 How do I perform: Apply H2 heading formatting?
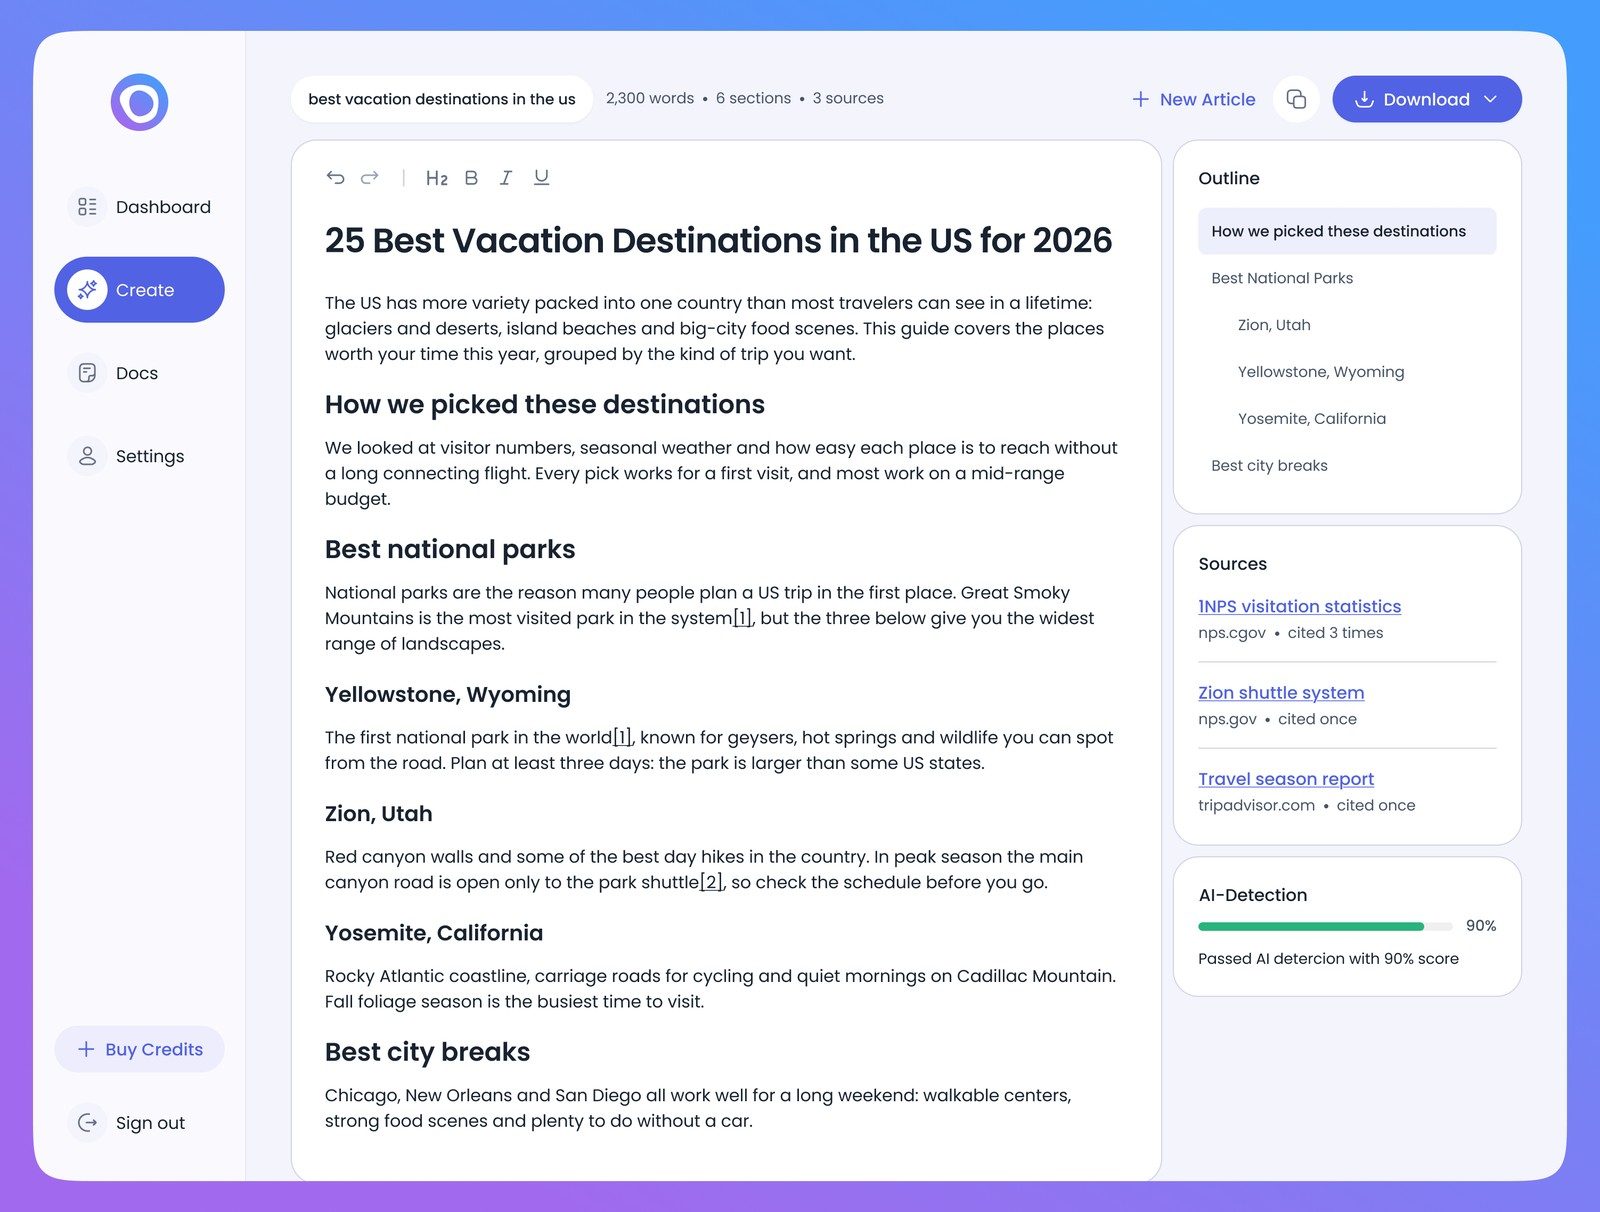click(x=436, y=178)
